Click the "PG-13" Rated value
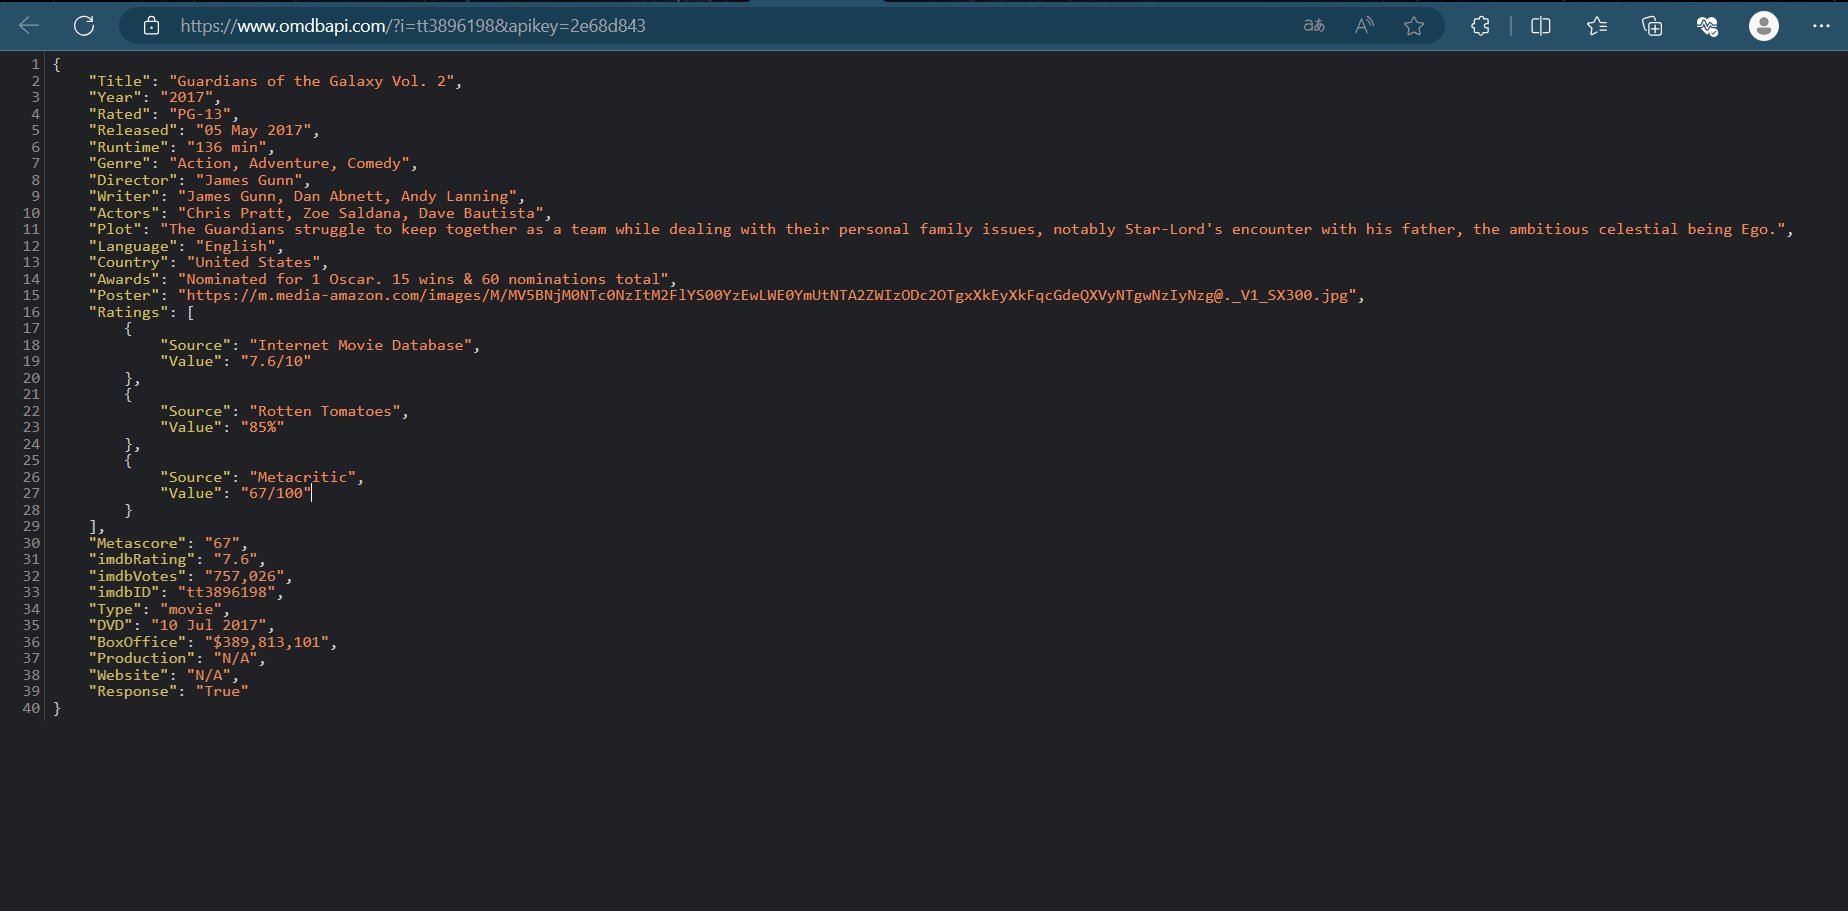 pos(200,114)
